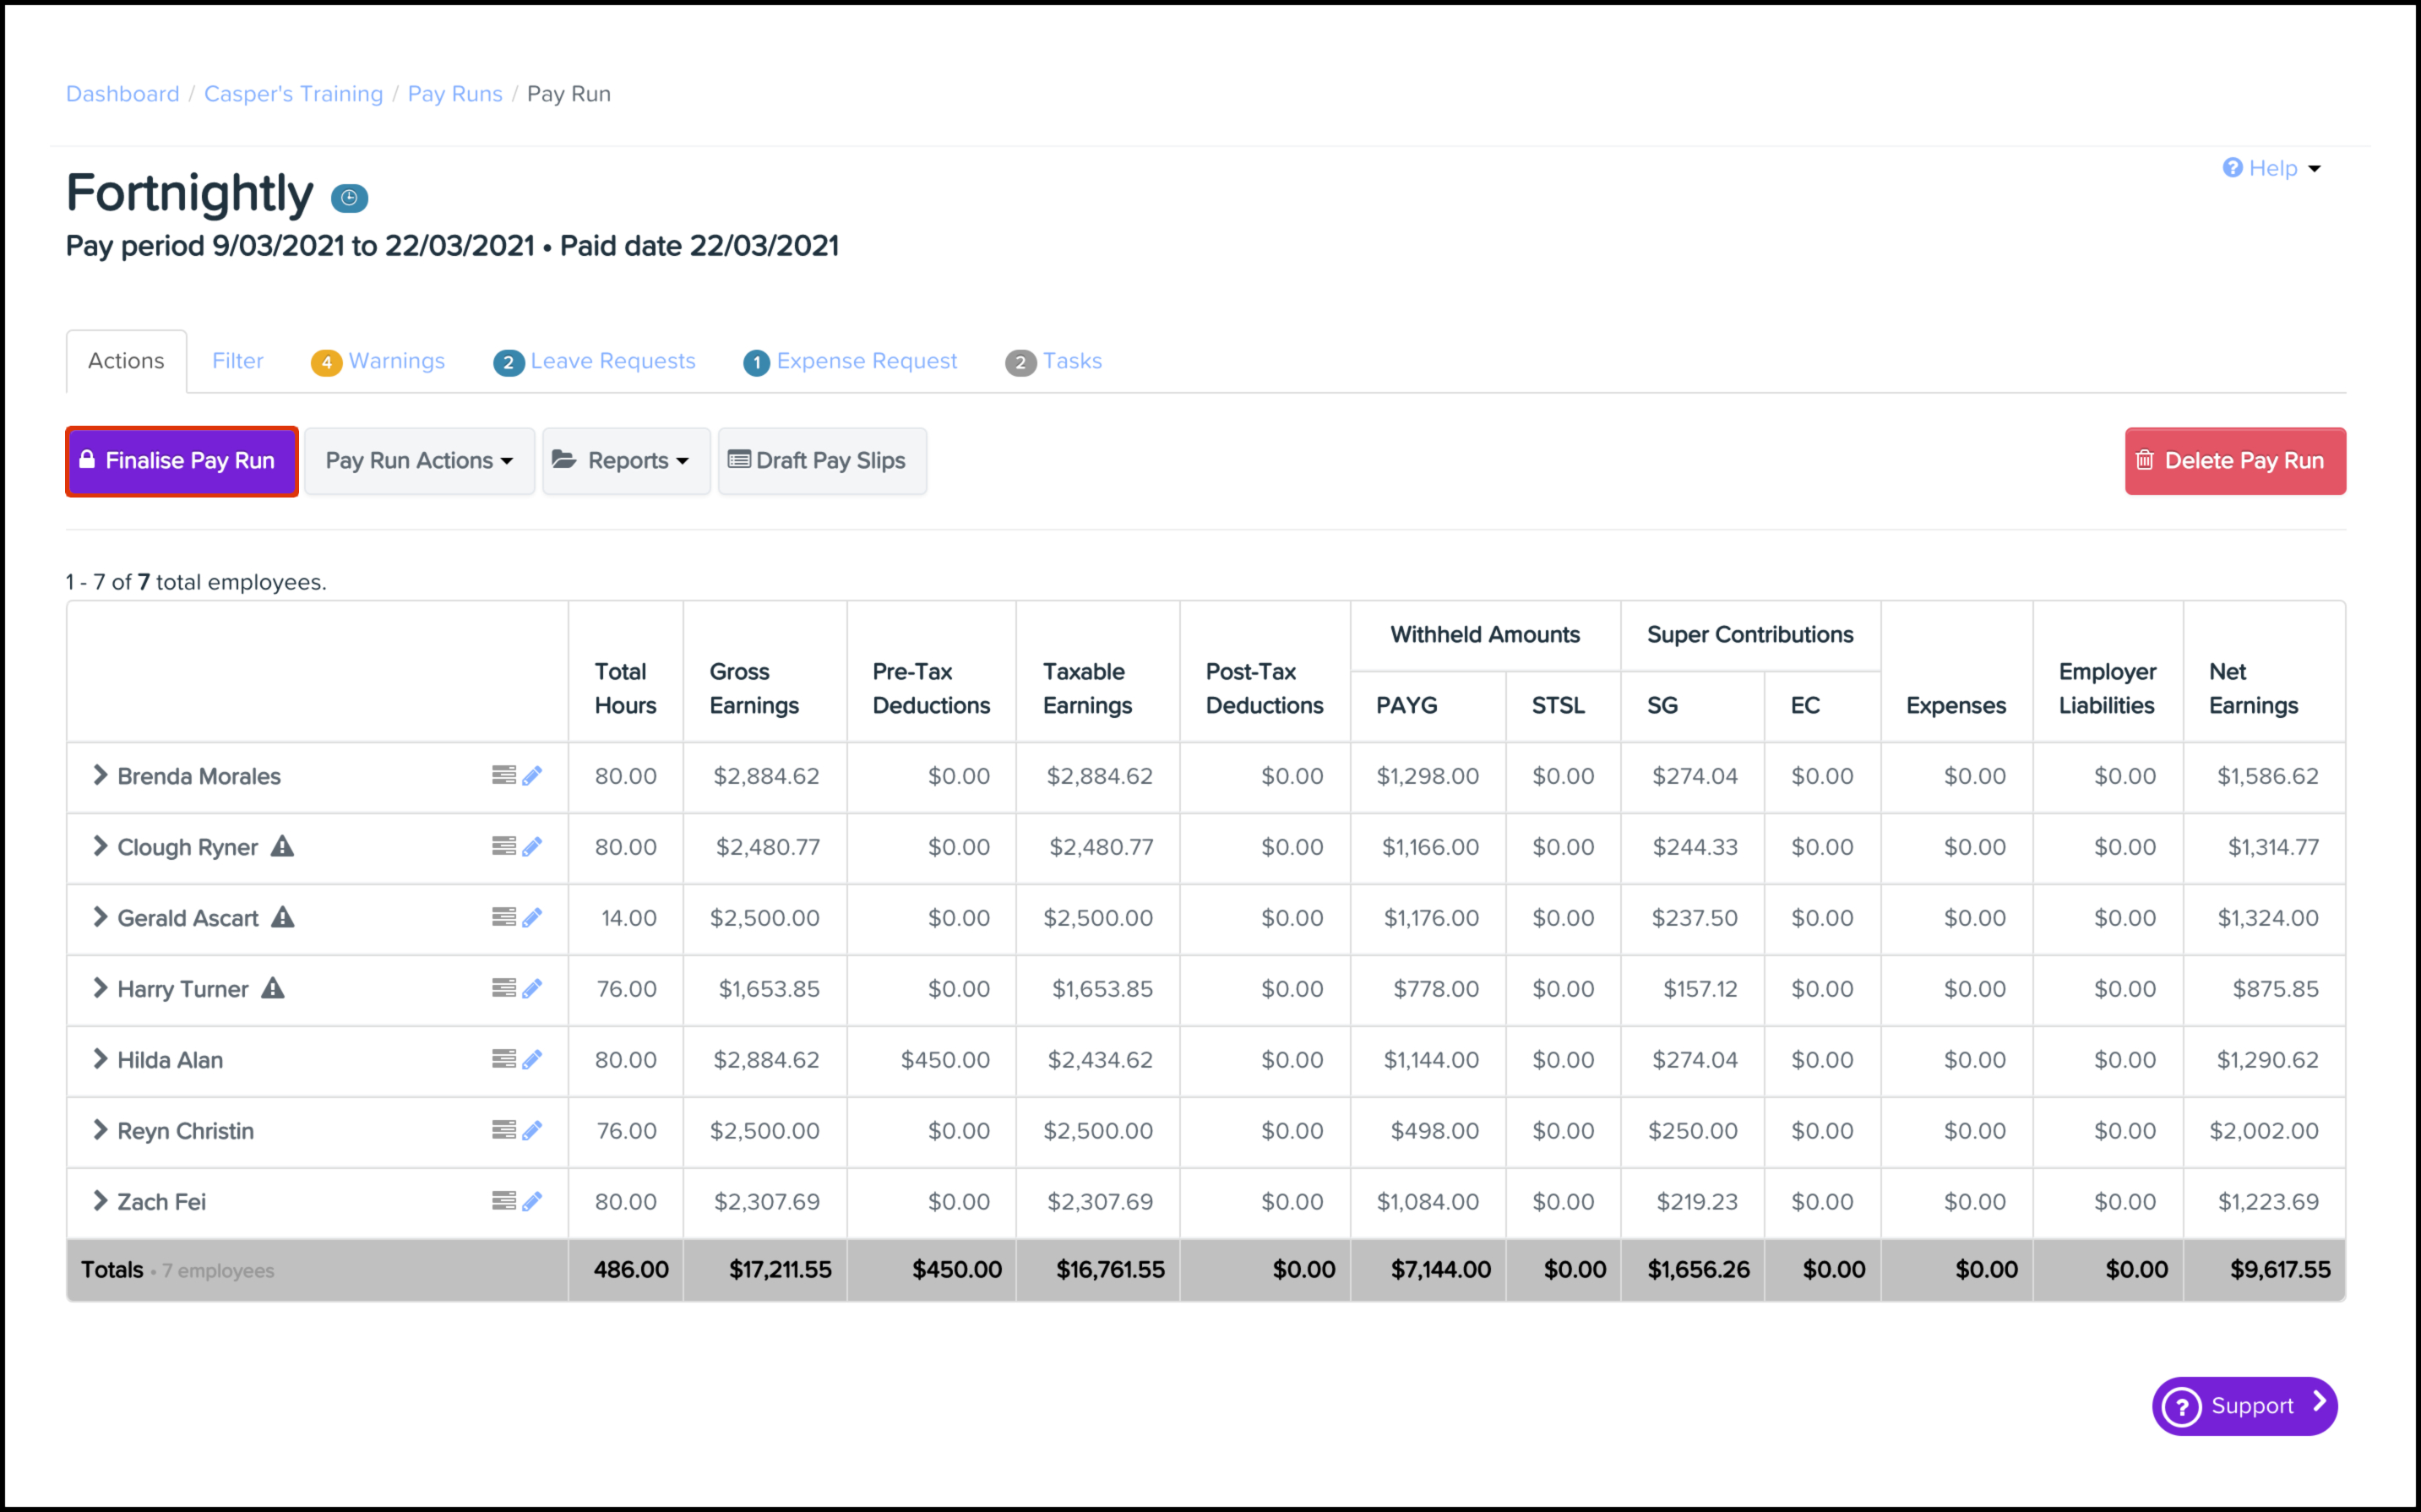The height and width of the screenshot is (1512, 2421).
Task: Open the Support chat widget
Action: coord(2244,1405)
